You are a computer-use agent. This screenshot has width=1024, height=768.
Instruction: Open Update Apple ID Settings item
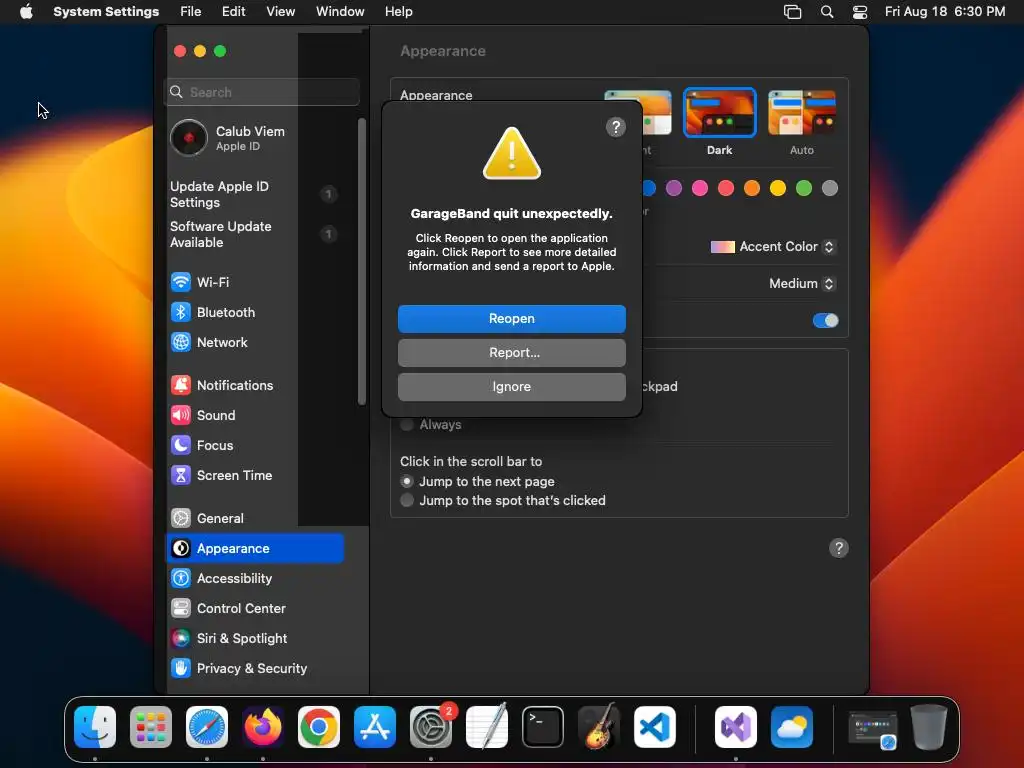pos(253,195)
